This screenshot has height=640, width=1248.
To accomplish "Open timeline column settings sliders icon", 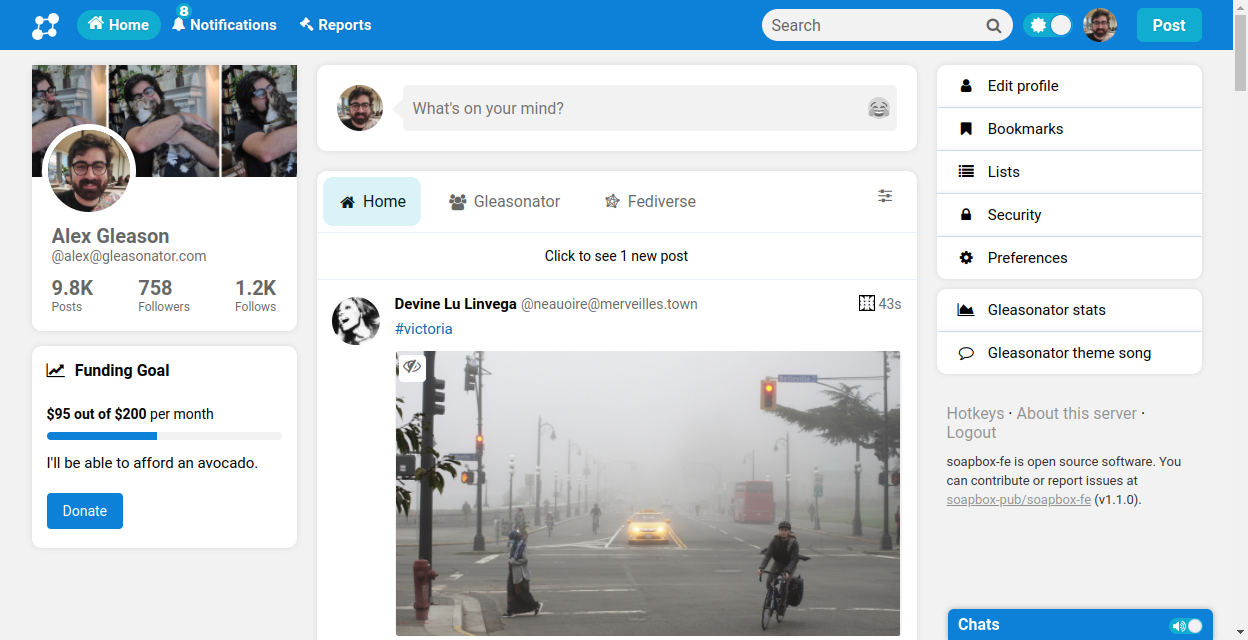I will point(885,196).
